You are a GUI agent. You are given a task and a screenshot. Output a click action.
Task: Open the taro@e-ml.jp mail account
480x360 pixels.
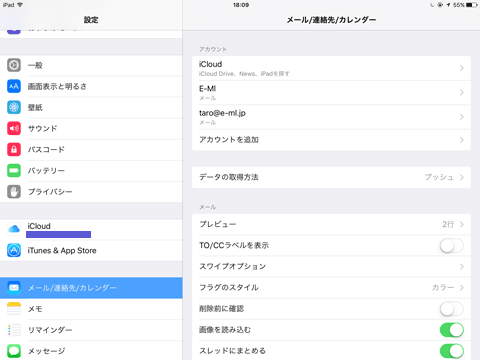[331, 117]
